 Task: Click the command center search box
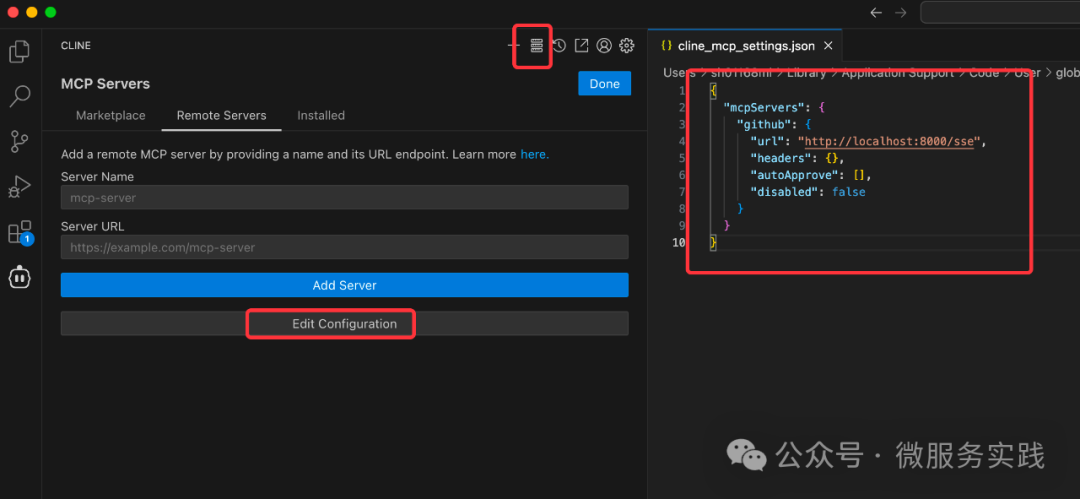point(1000,12)
